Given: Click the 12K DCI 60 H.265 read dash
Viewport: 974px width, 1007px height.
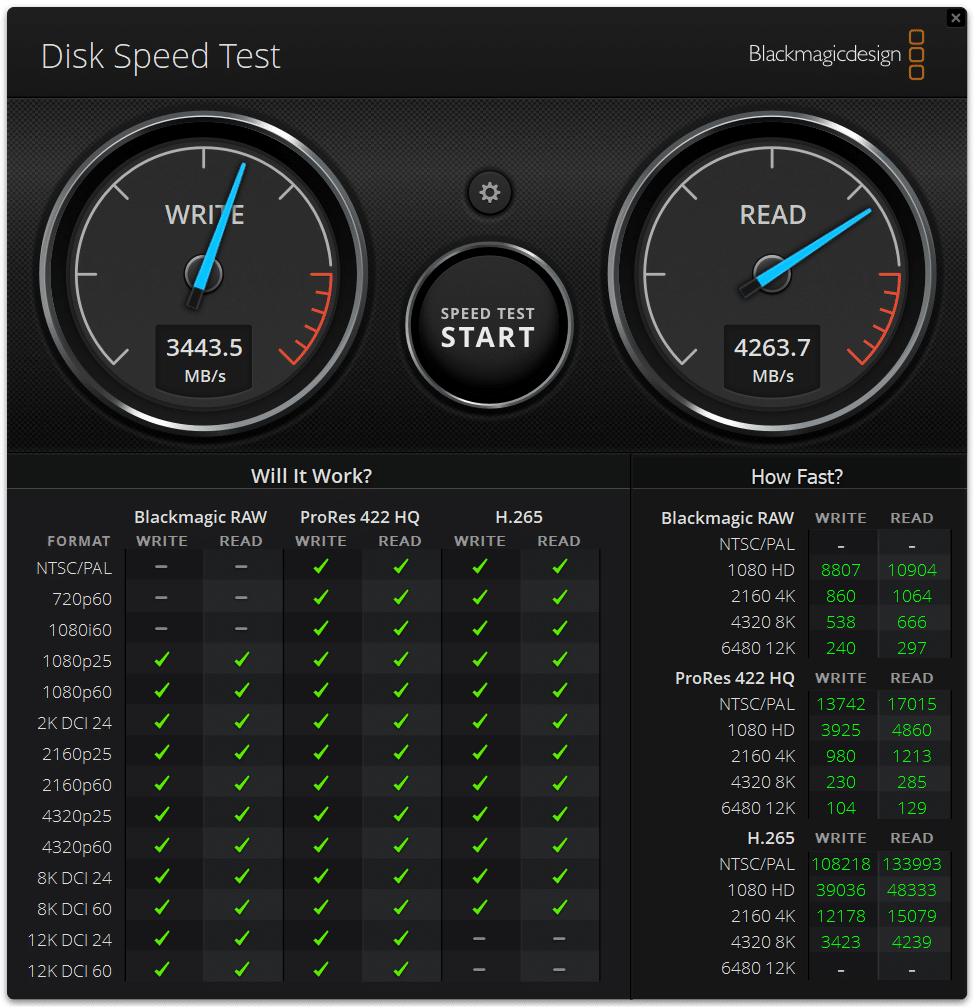Looking at the screenshot, I should point(559,969).
